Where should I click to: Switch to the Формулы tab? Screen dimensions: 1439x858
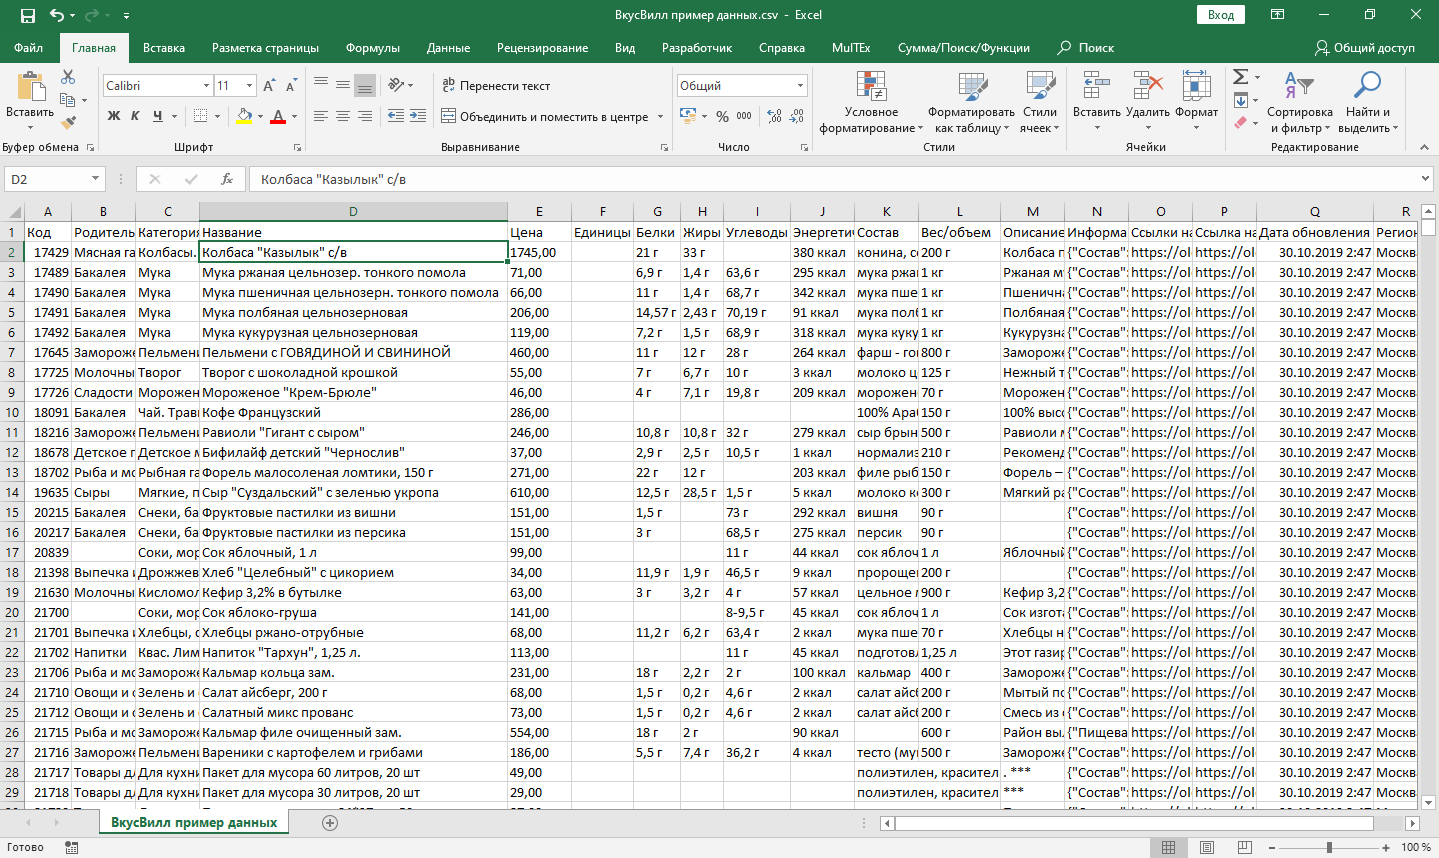click(372, 47)
